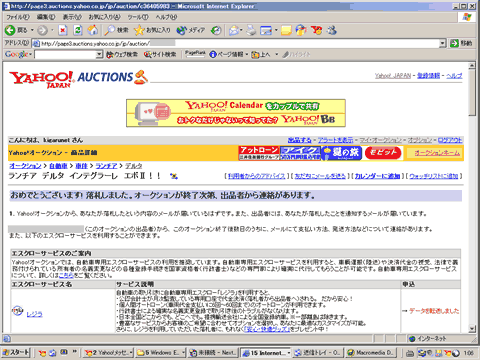The height and width of the screenshot is (360, 480).
Task: Click the オークション breadcrumb link
Action: click(25, 166)
